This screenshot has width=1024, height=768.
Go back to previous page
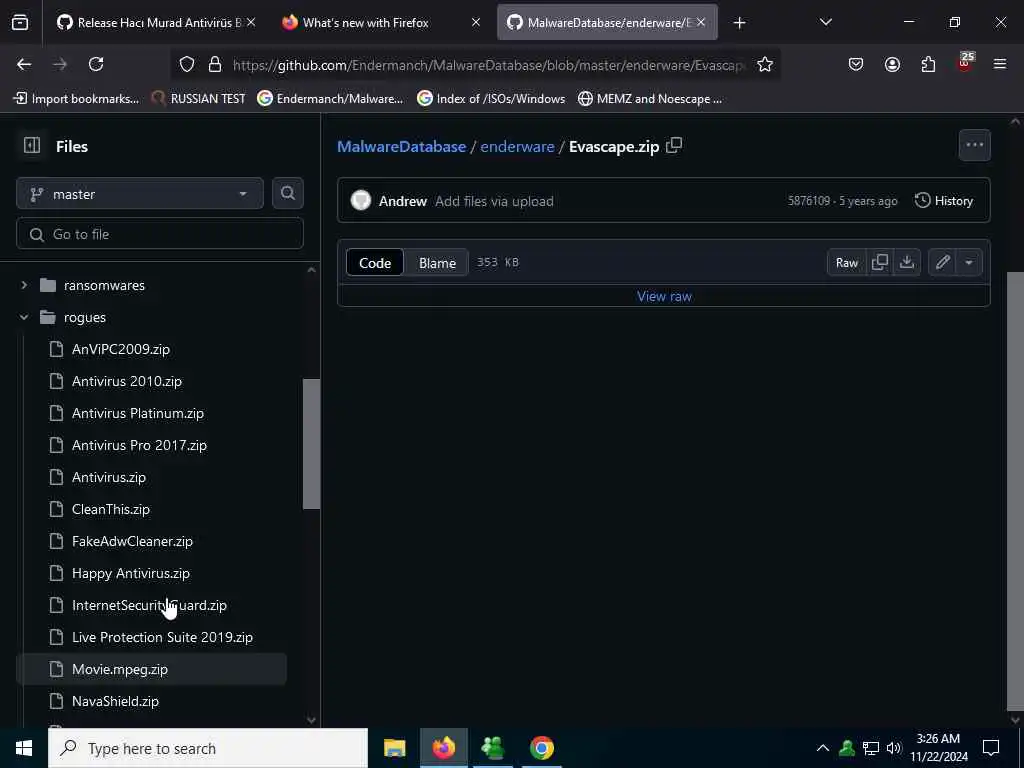click(24, 64)
